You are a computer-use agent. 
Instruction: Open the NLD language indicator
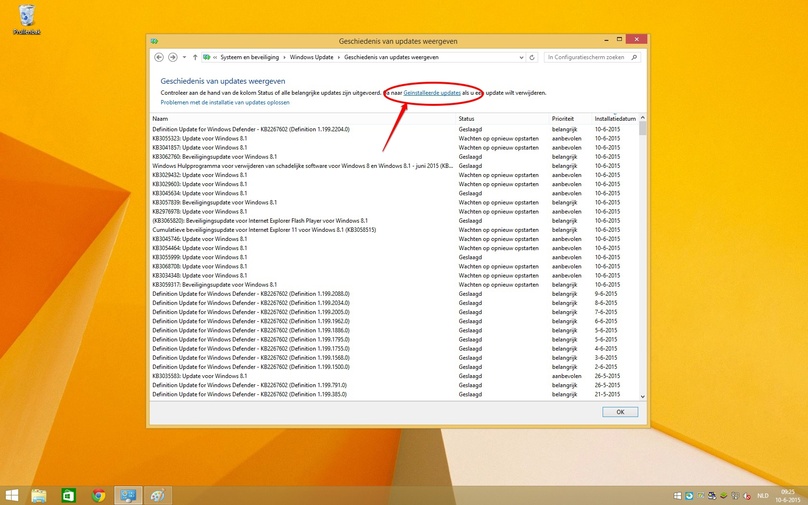763,496
